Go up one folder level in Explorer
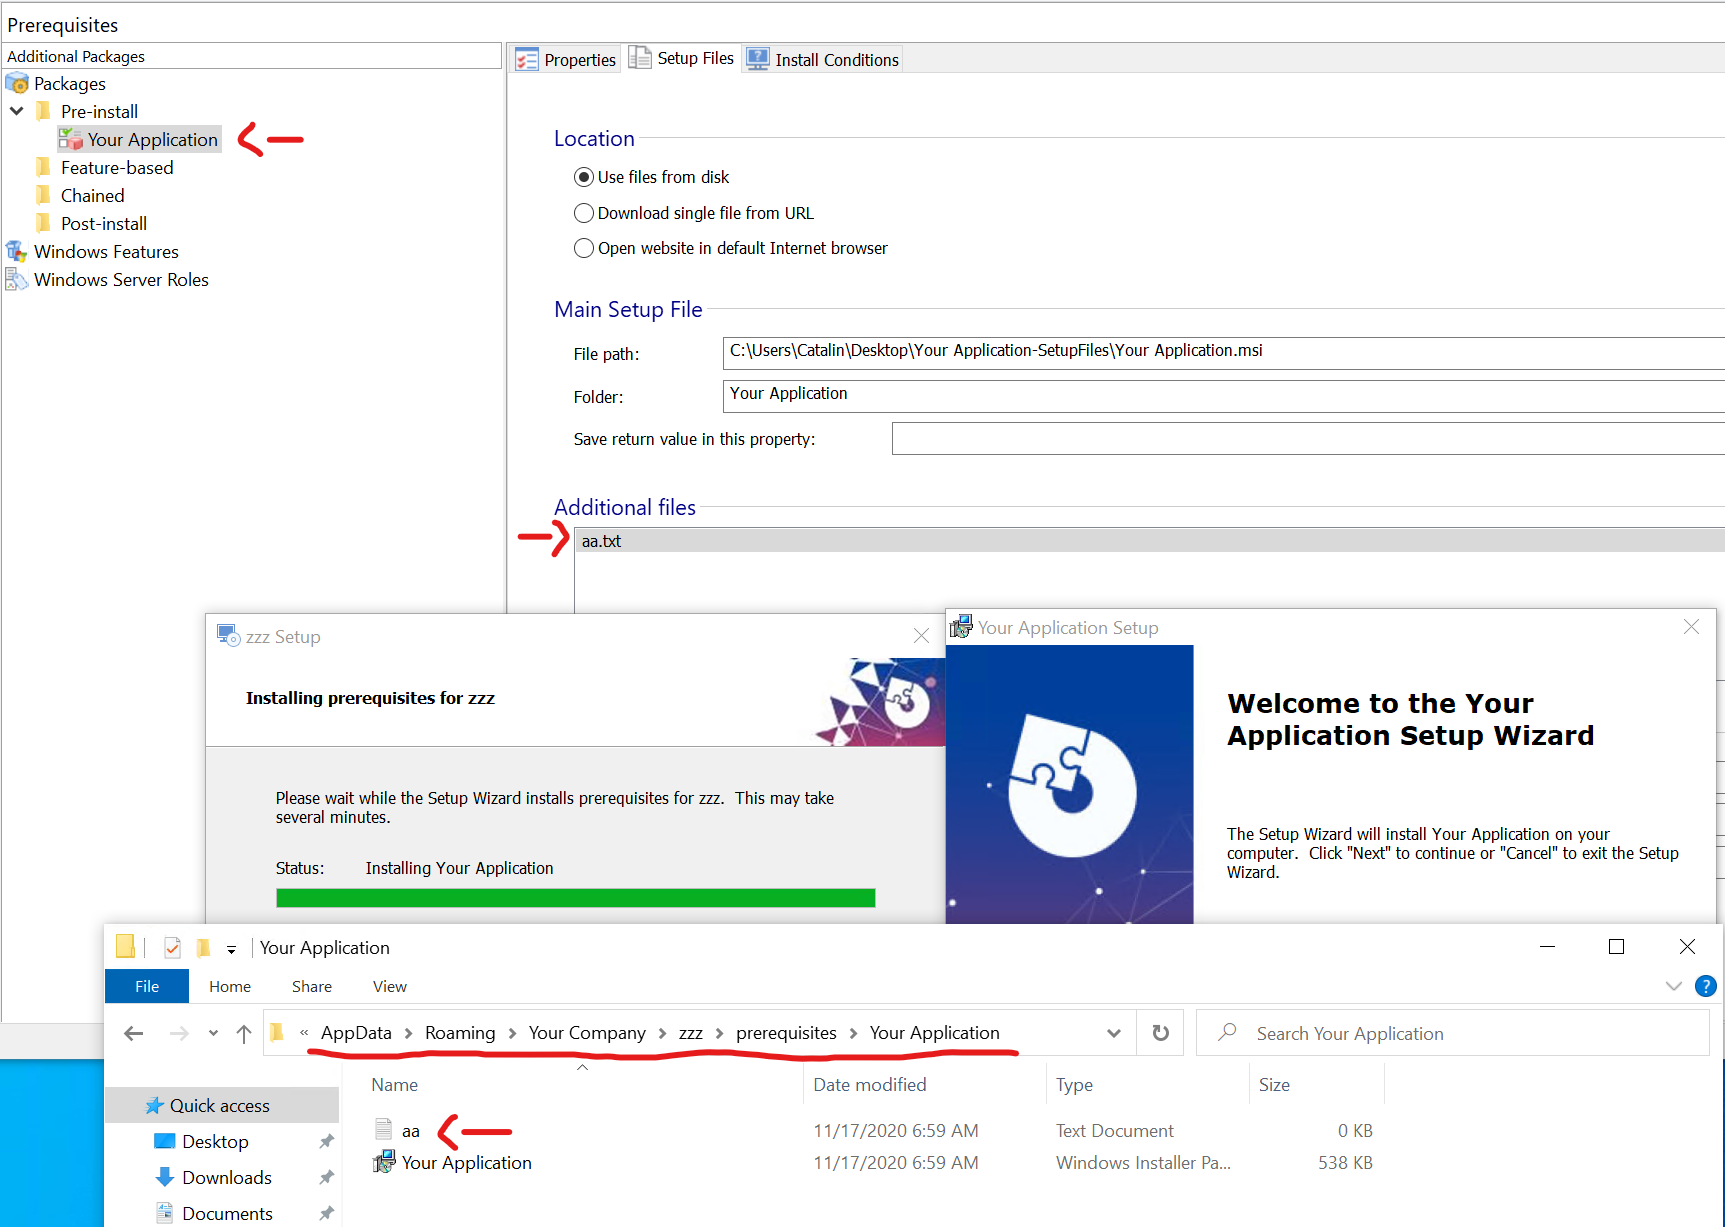Viewport: 1725px width, 1227px height. coord(244,1034)
